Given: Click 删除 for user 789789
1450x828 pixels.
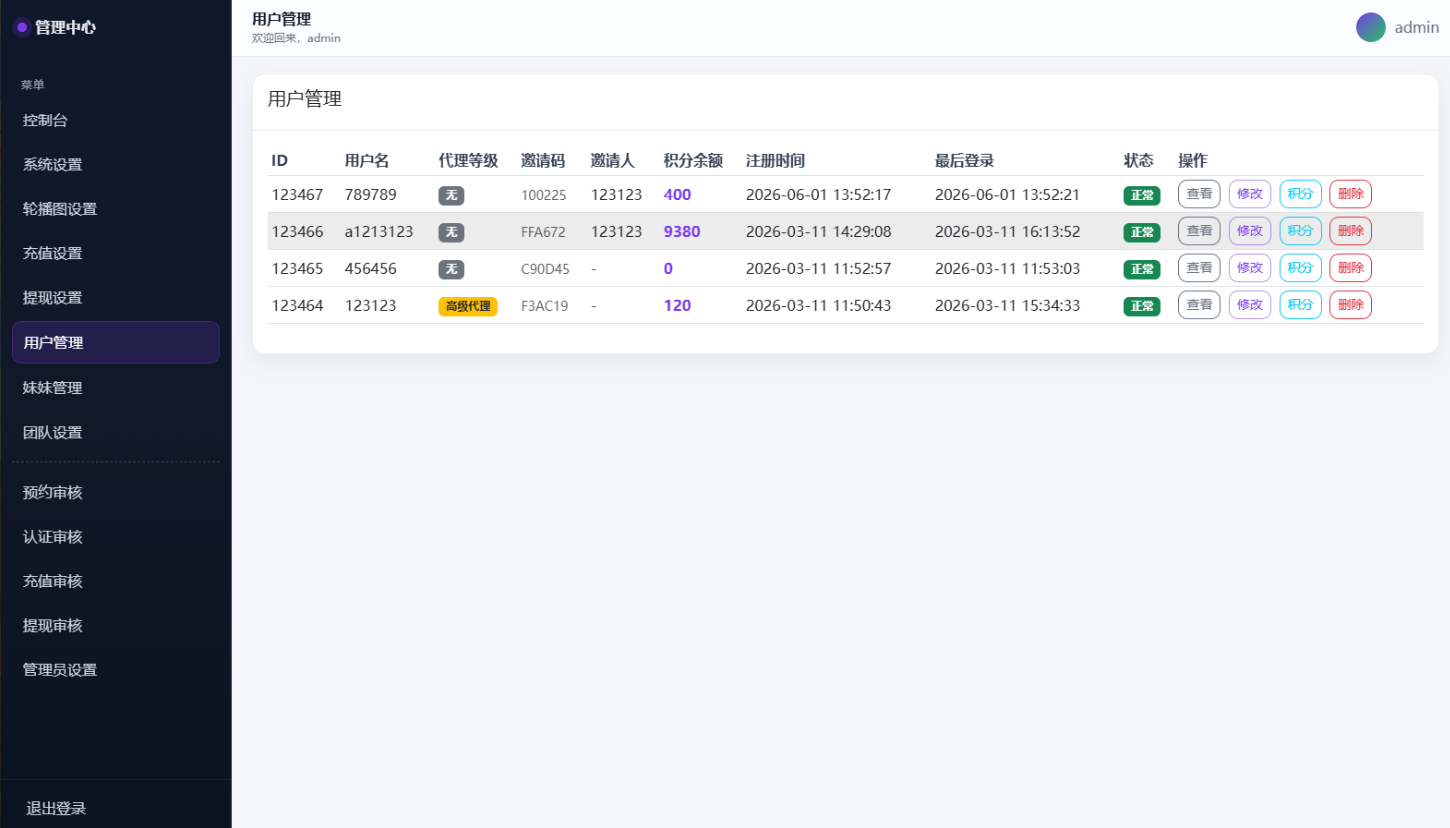Looking at the screenshot, I should pos(1350,194).
